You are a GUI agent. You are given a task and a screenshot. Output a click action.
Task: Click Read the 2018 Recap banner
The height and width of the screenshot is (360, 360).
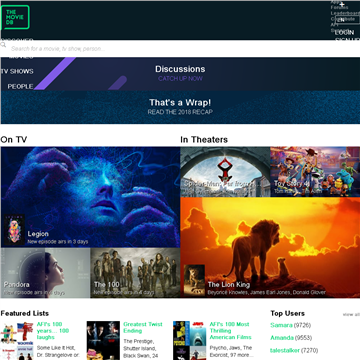pyautogui.click(x=180, y=107)
